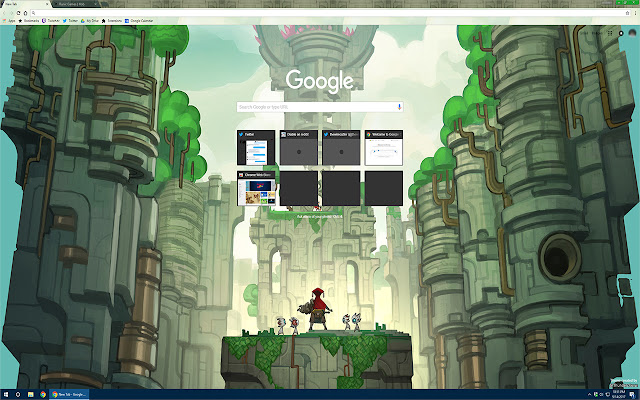Screen dimensions: 640x400
Task: Click the Images link at top right
Action: pos(597,33)
